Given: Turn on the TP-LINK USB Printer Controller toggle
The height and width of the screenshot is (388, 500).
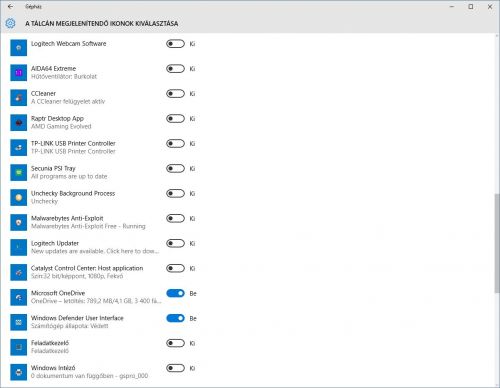Looking at the screenshot, I should point(175,144).
